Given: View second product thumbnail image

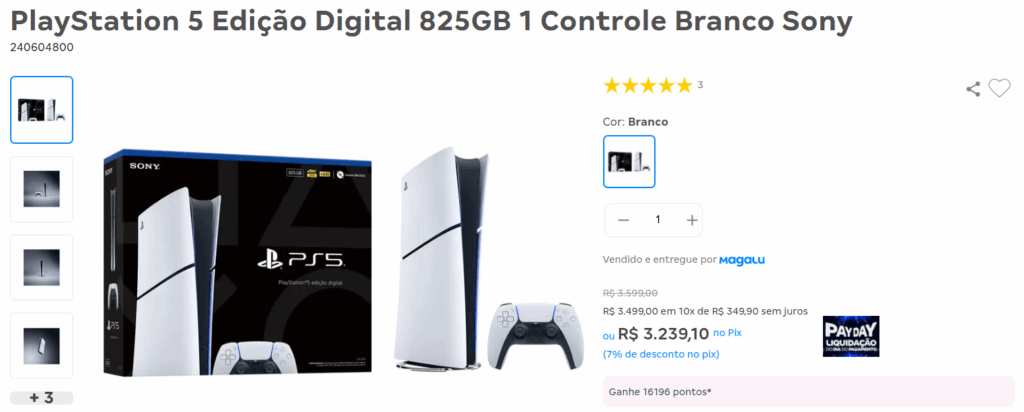Looking at the screenshot, I should click(x=42, y=189).
